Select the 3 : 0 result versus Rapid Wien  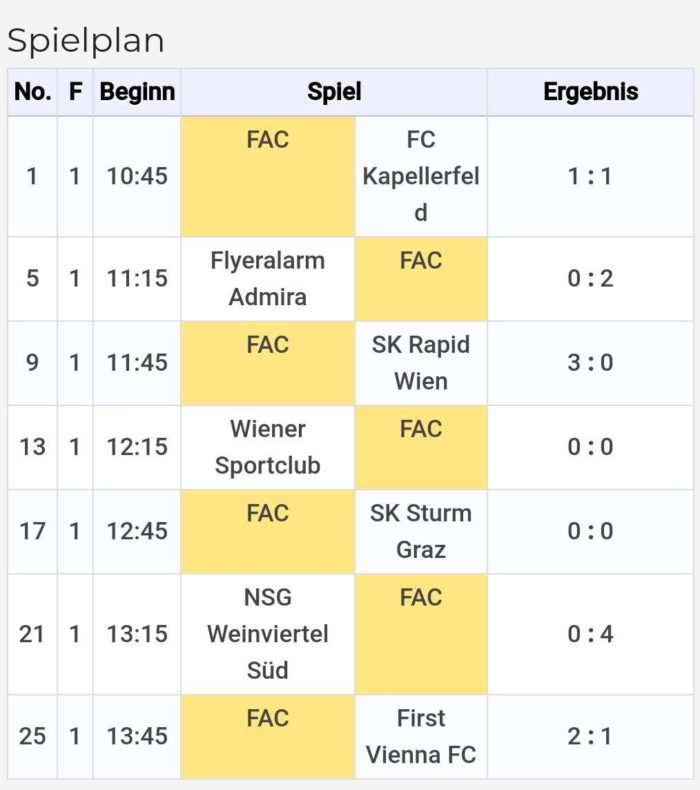590,363
